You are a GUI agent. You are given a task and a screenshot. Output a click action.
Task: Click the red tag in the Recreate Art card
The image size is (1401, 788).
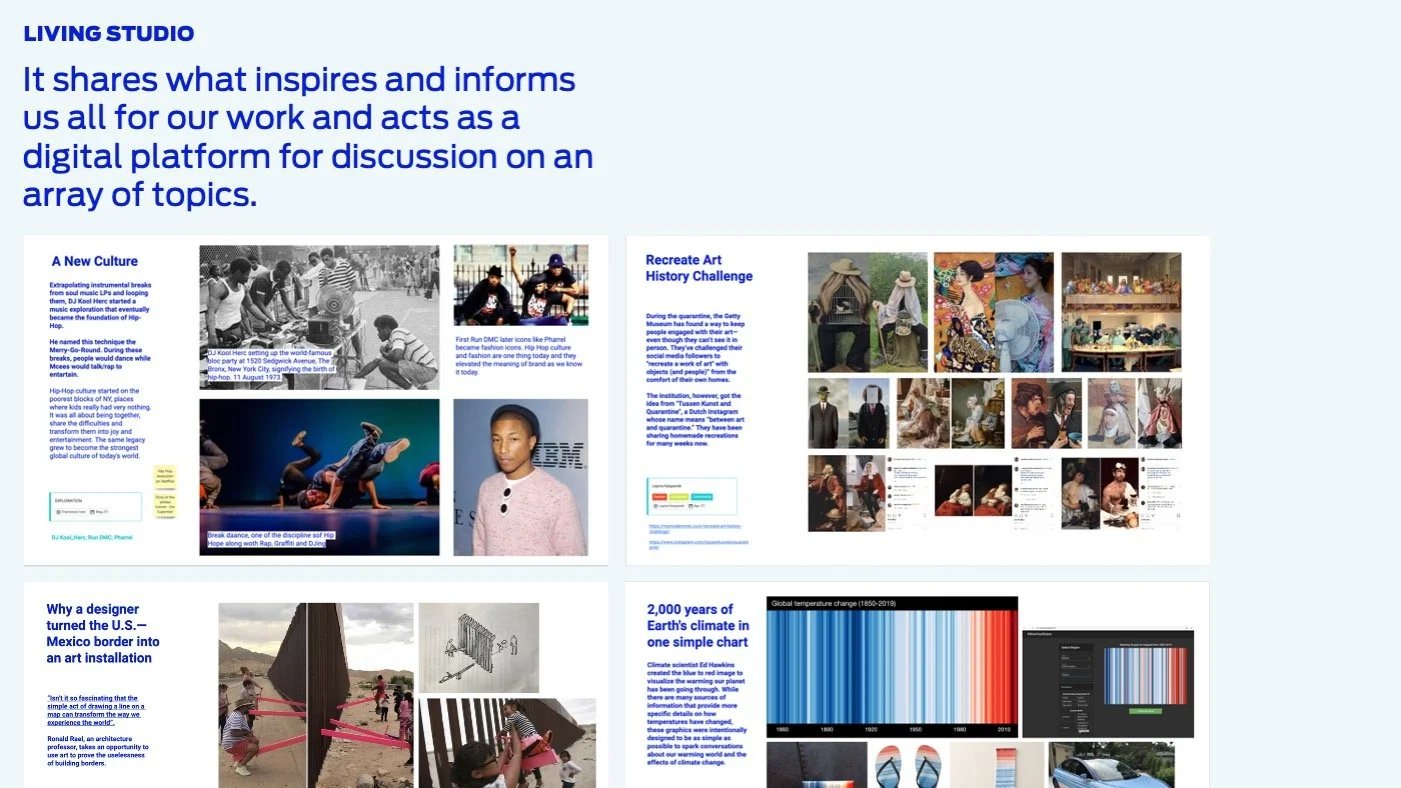[x=659, y=496]
